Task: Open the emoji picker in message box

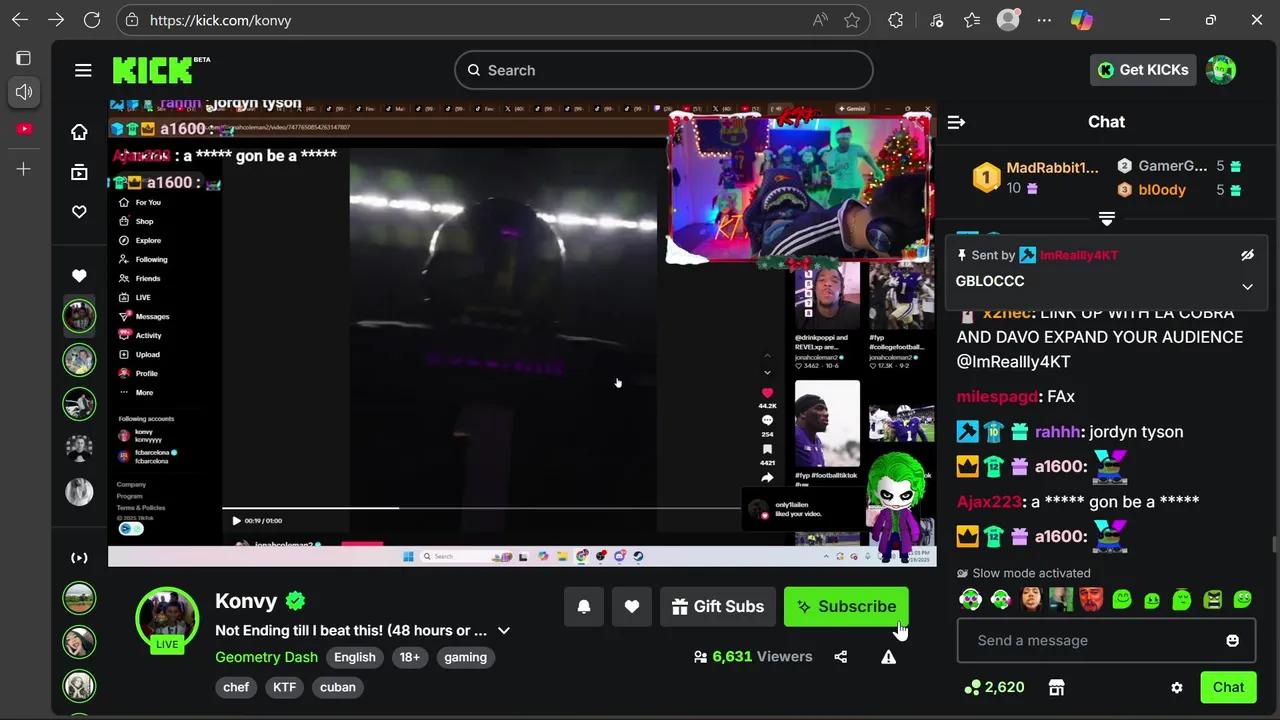Action: pyautogui.click(x=1232, y=641)
